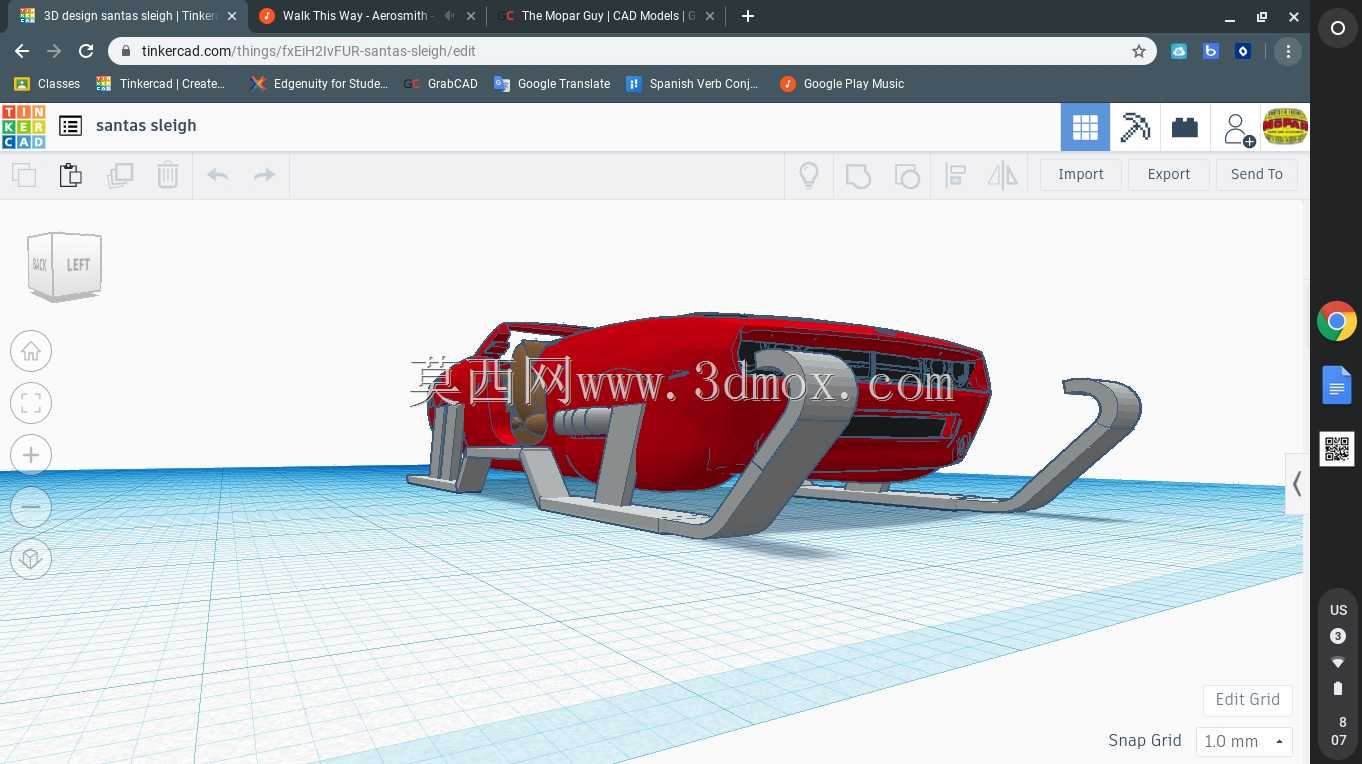The height and width of the screenshot is (764, 1362).
Task: Click the Align tool icon
Action: coord(955,176)
